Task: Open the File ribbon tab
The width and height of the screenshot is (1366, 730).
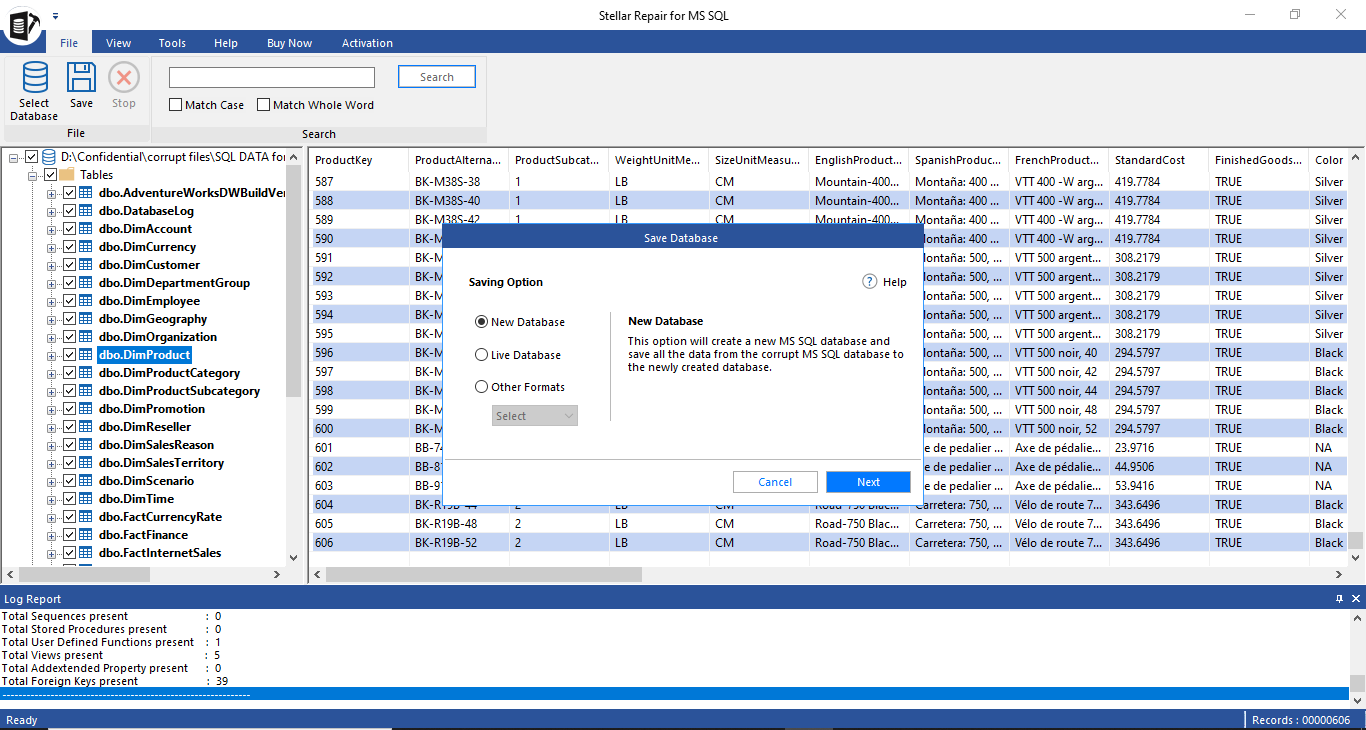Action: [68, 43]
